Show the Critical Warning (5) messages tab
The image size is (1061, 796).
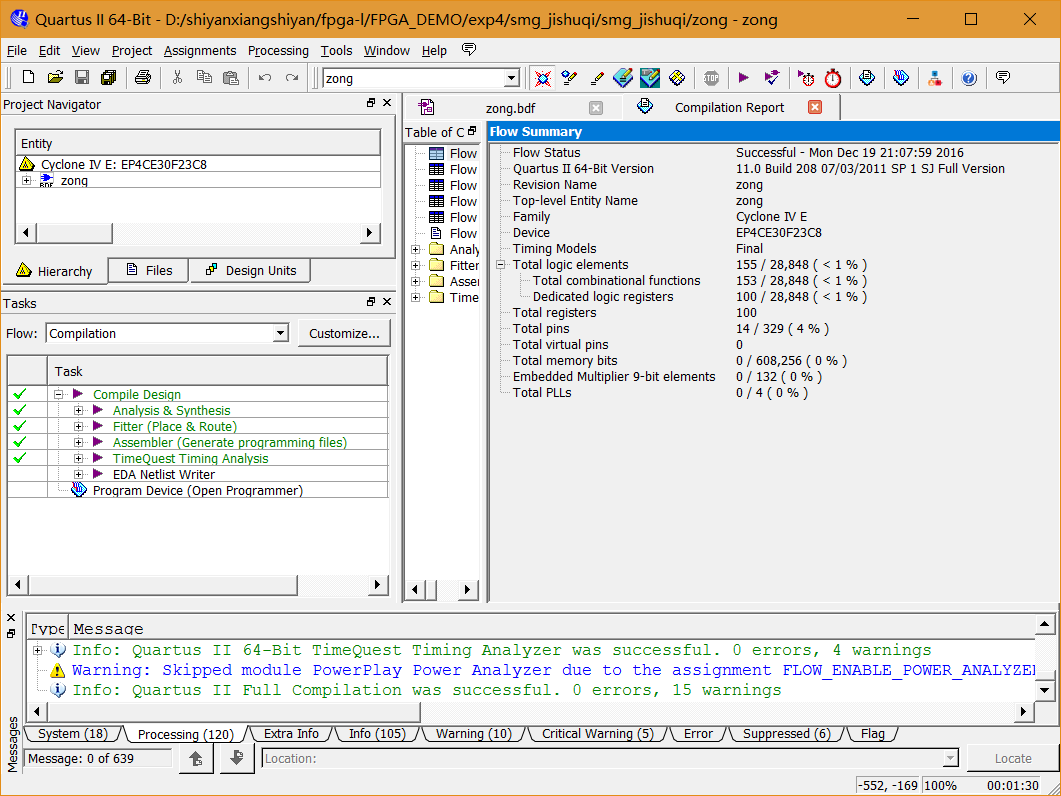point(597,734)
